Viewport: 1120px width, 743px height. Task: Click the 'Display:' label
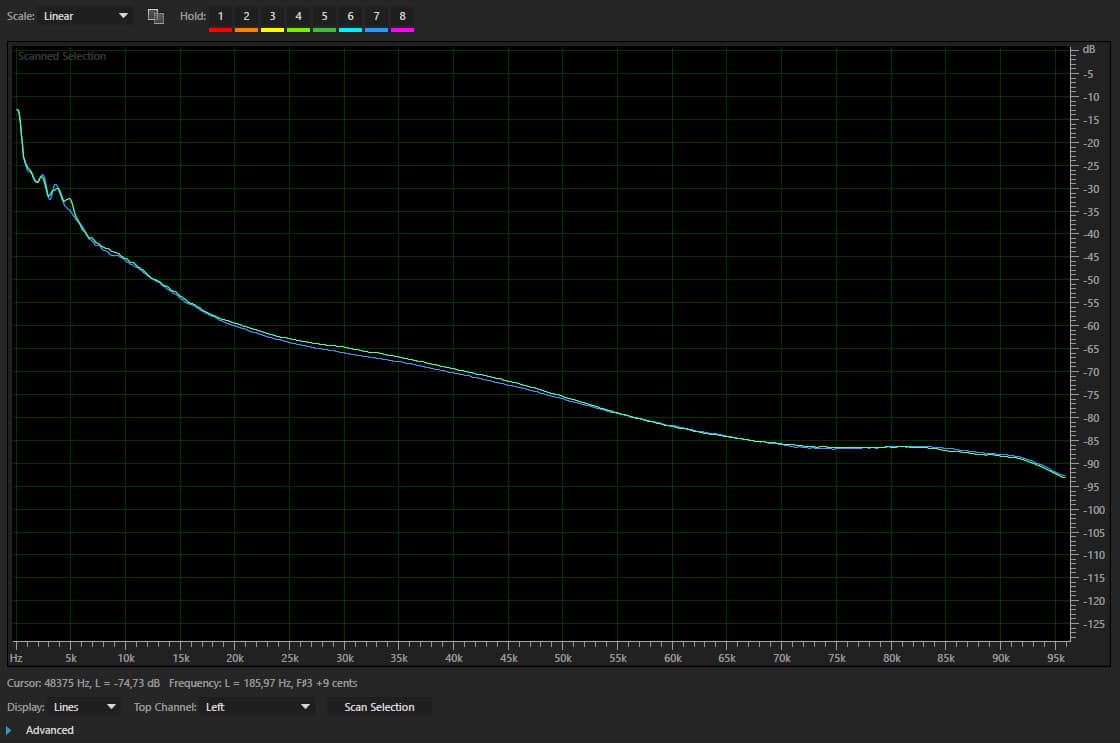26,707
